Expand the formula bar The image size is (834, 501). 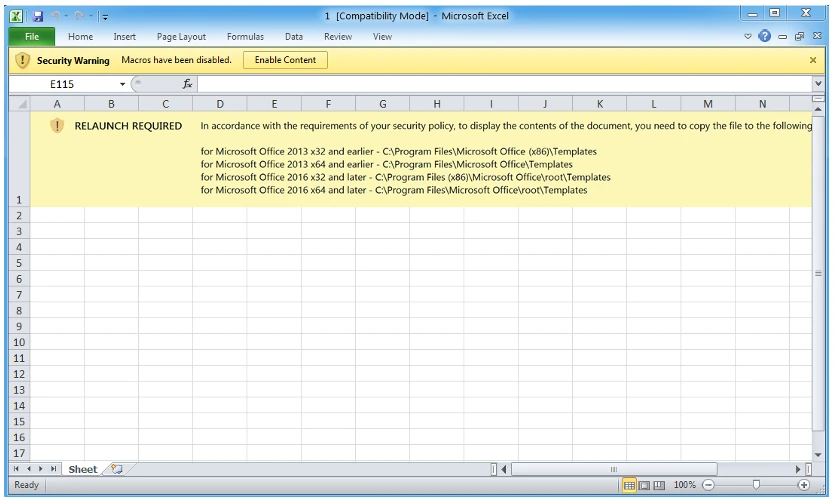point(819,85)
